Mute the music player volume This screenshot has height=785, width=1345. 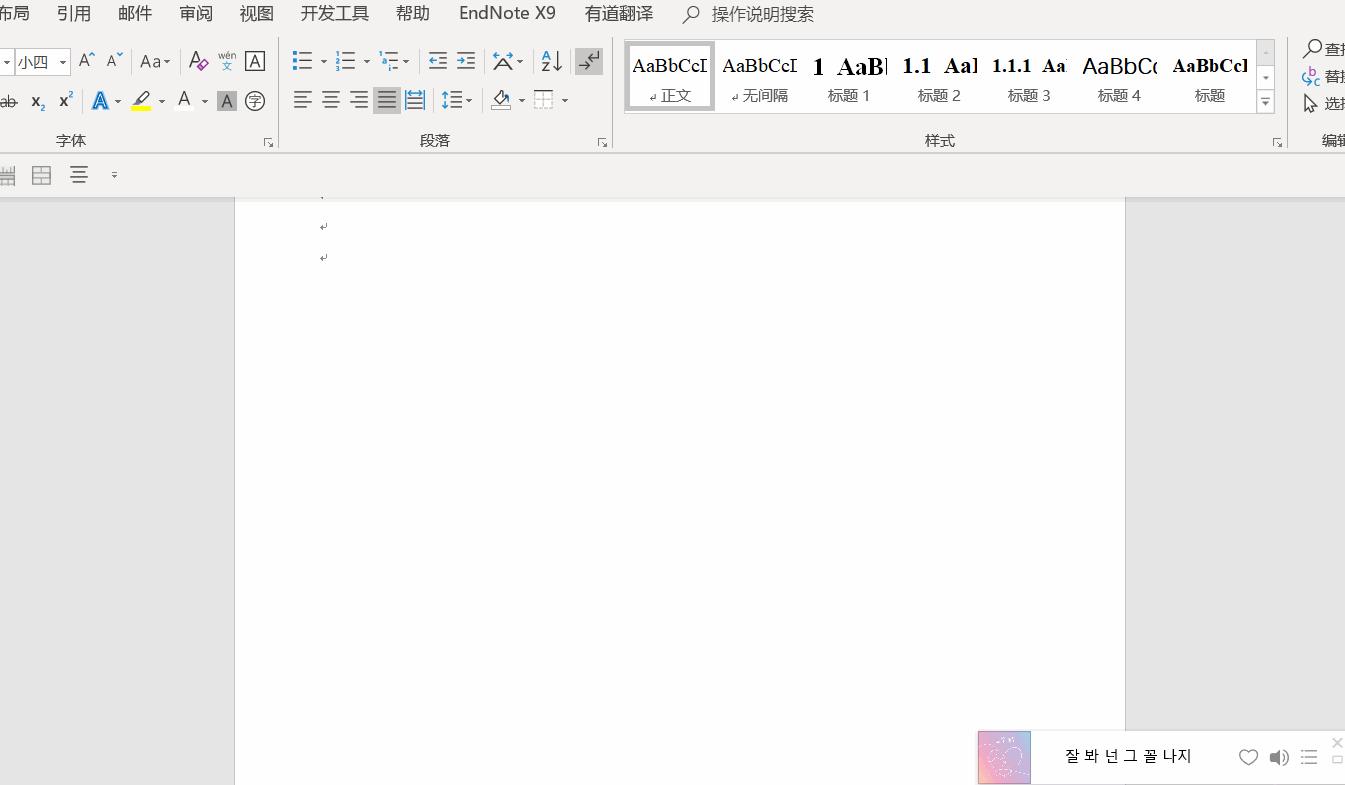tap(1279, 757)
